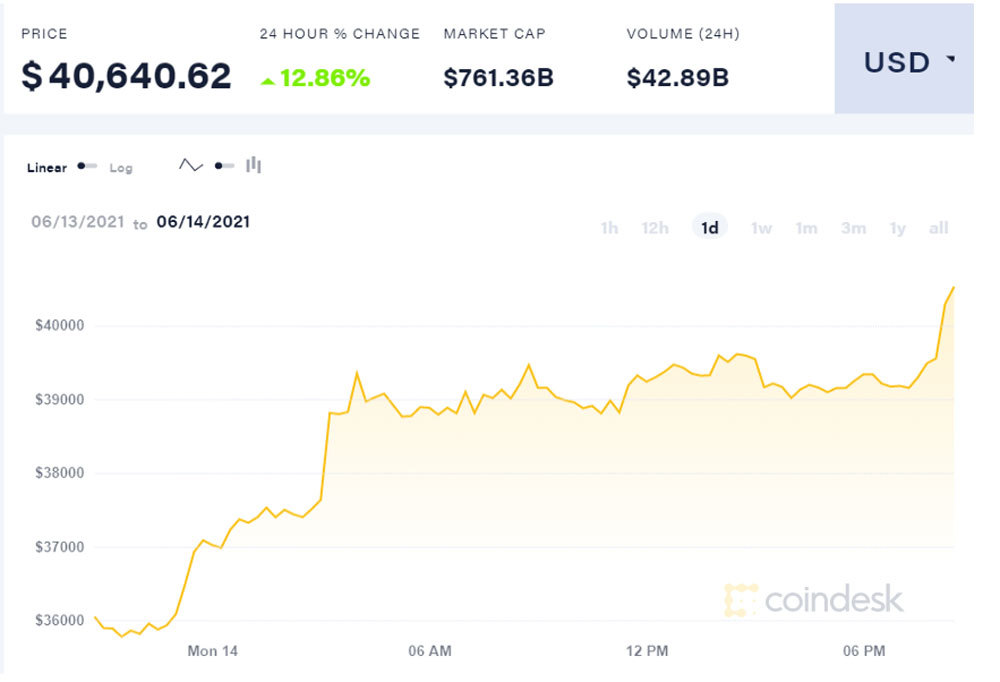1000x682 pixels.
Task: Toggle the Linear/Log scale switch
Action: [87, 166]
